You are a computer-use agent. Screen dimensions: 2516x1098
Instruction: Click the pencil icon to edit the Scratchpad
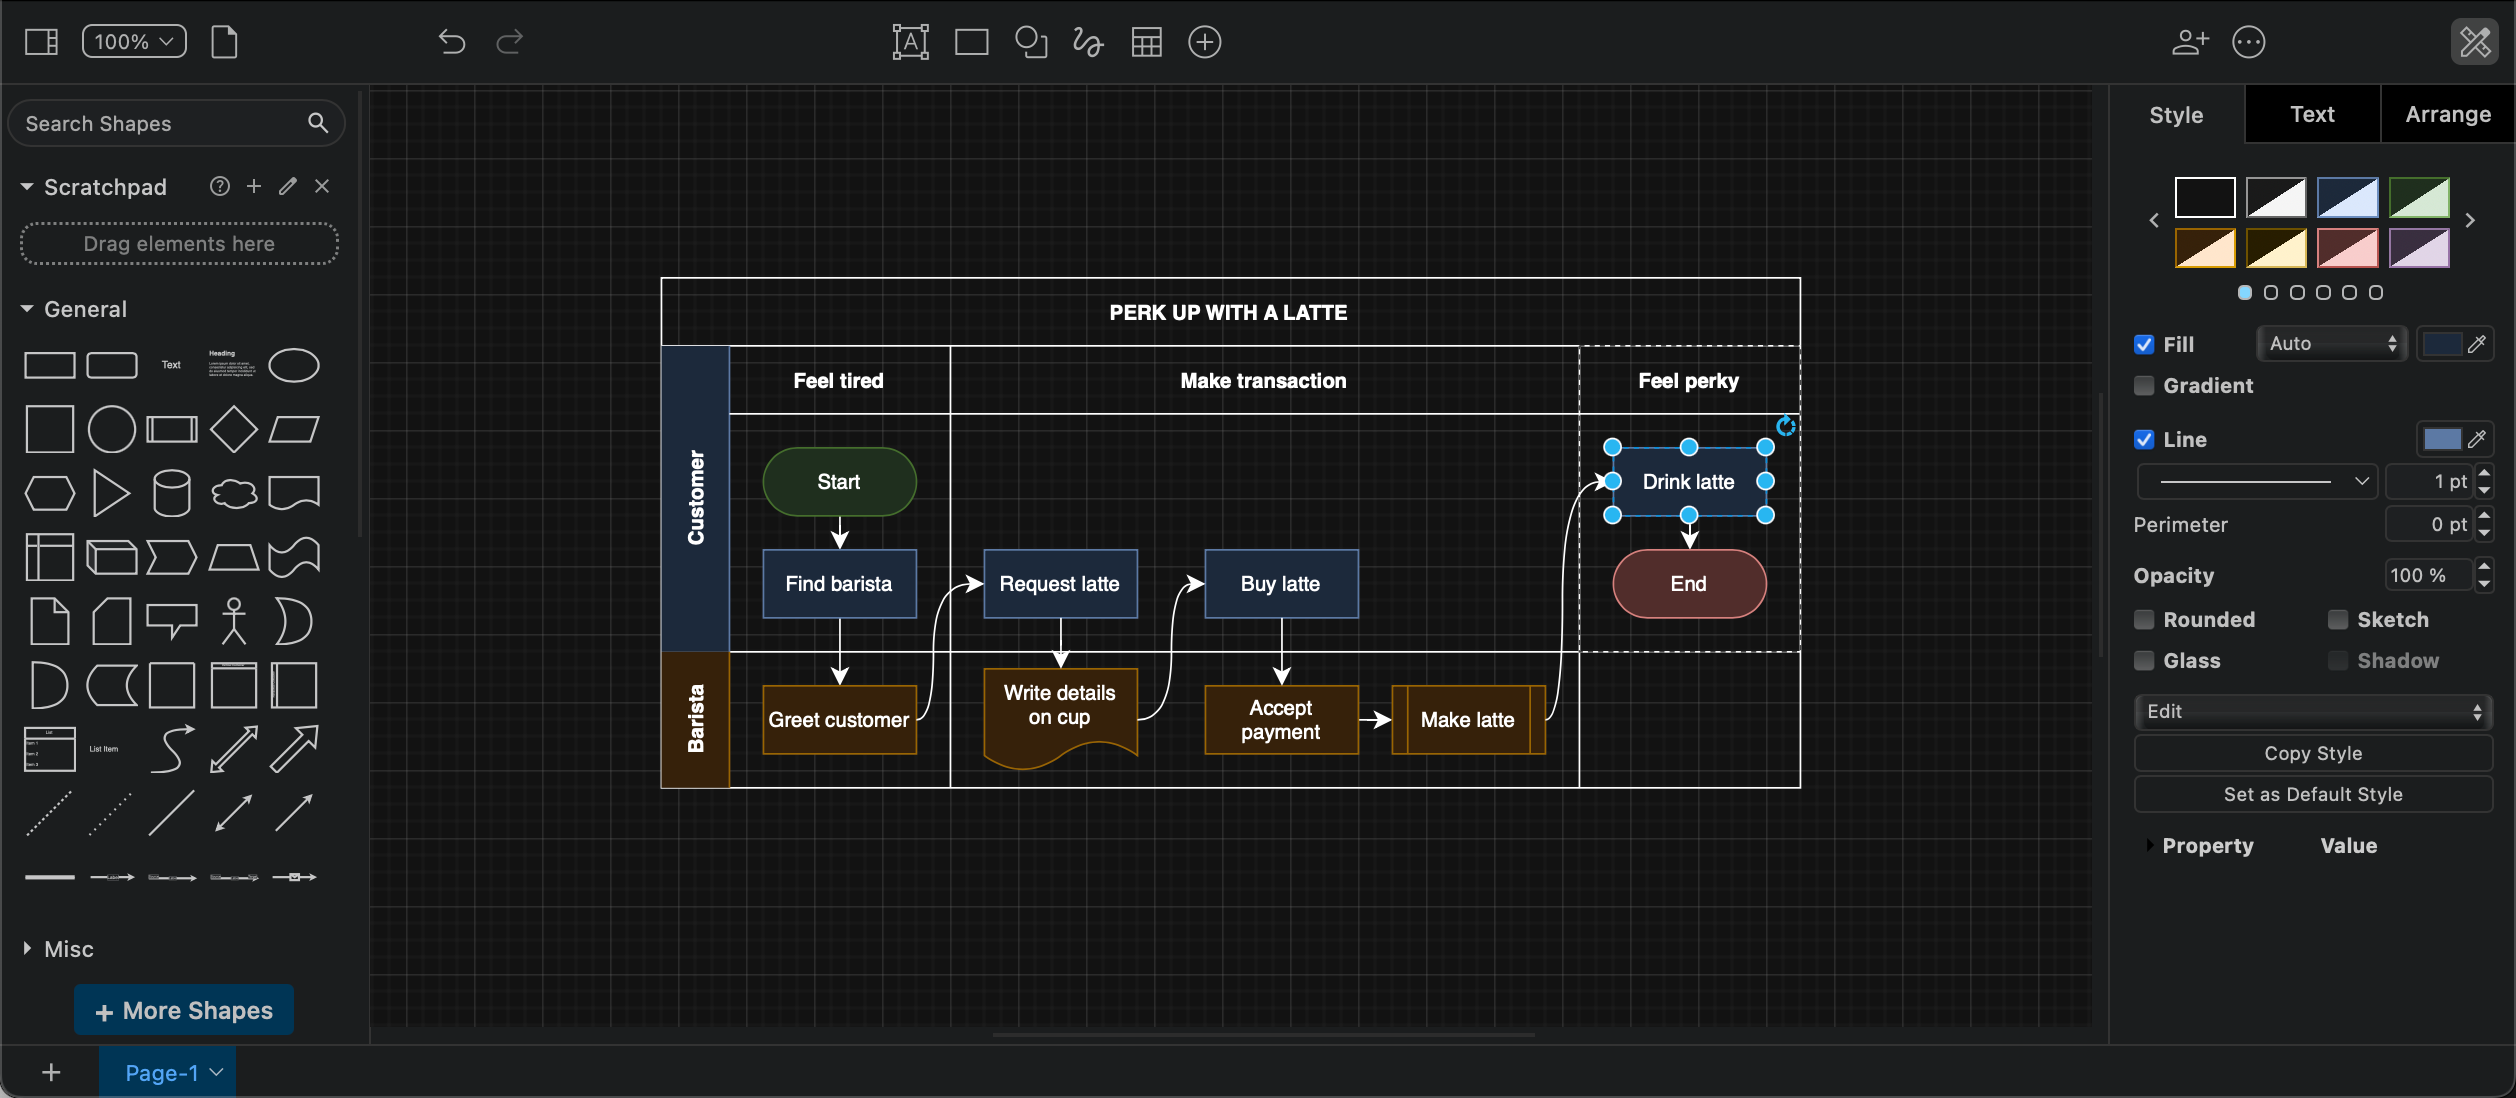point(287,186)
